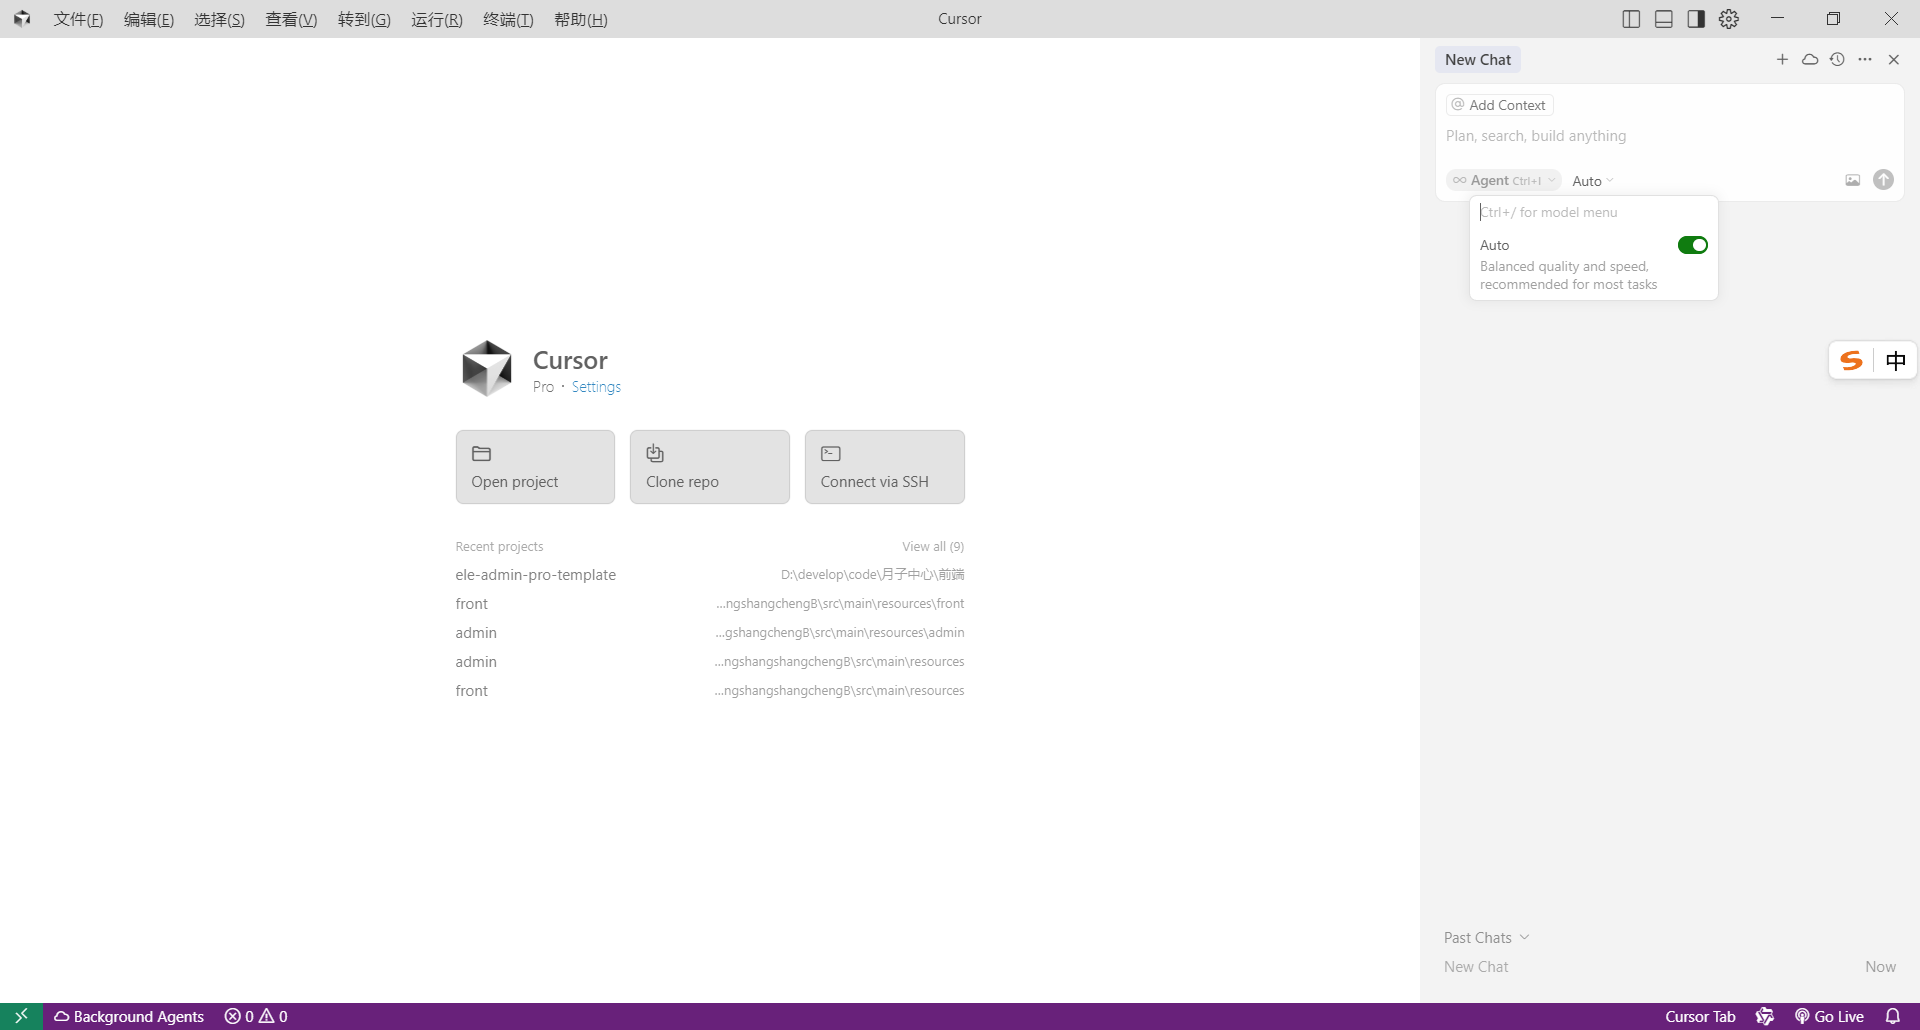Click the Add Context button
The width and height of the screenshot is (1920, 1030).
1499,105
